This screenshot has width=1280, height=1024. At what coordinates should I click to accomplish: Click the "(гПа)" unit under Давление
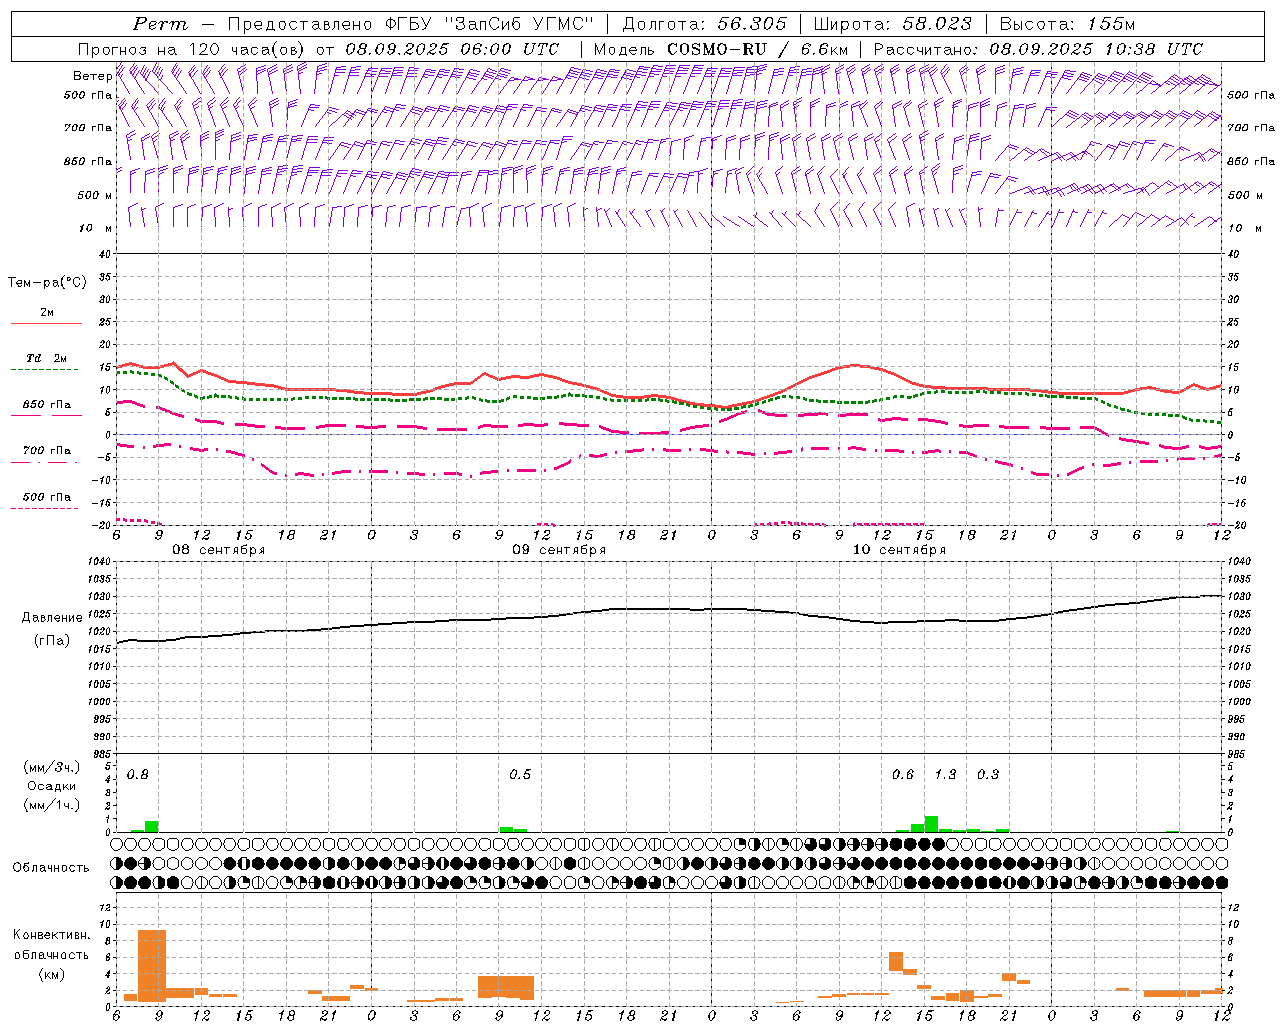[52, 640]
